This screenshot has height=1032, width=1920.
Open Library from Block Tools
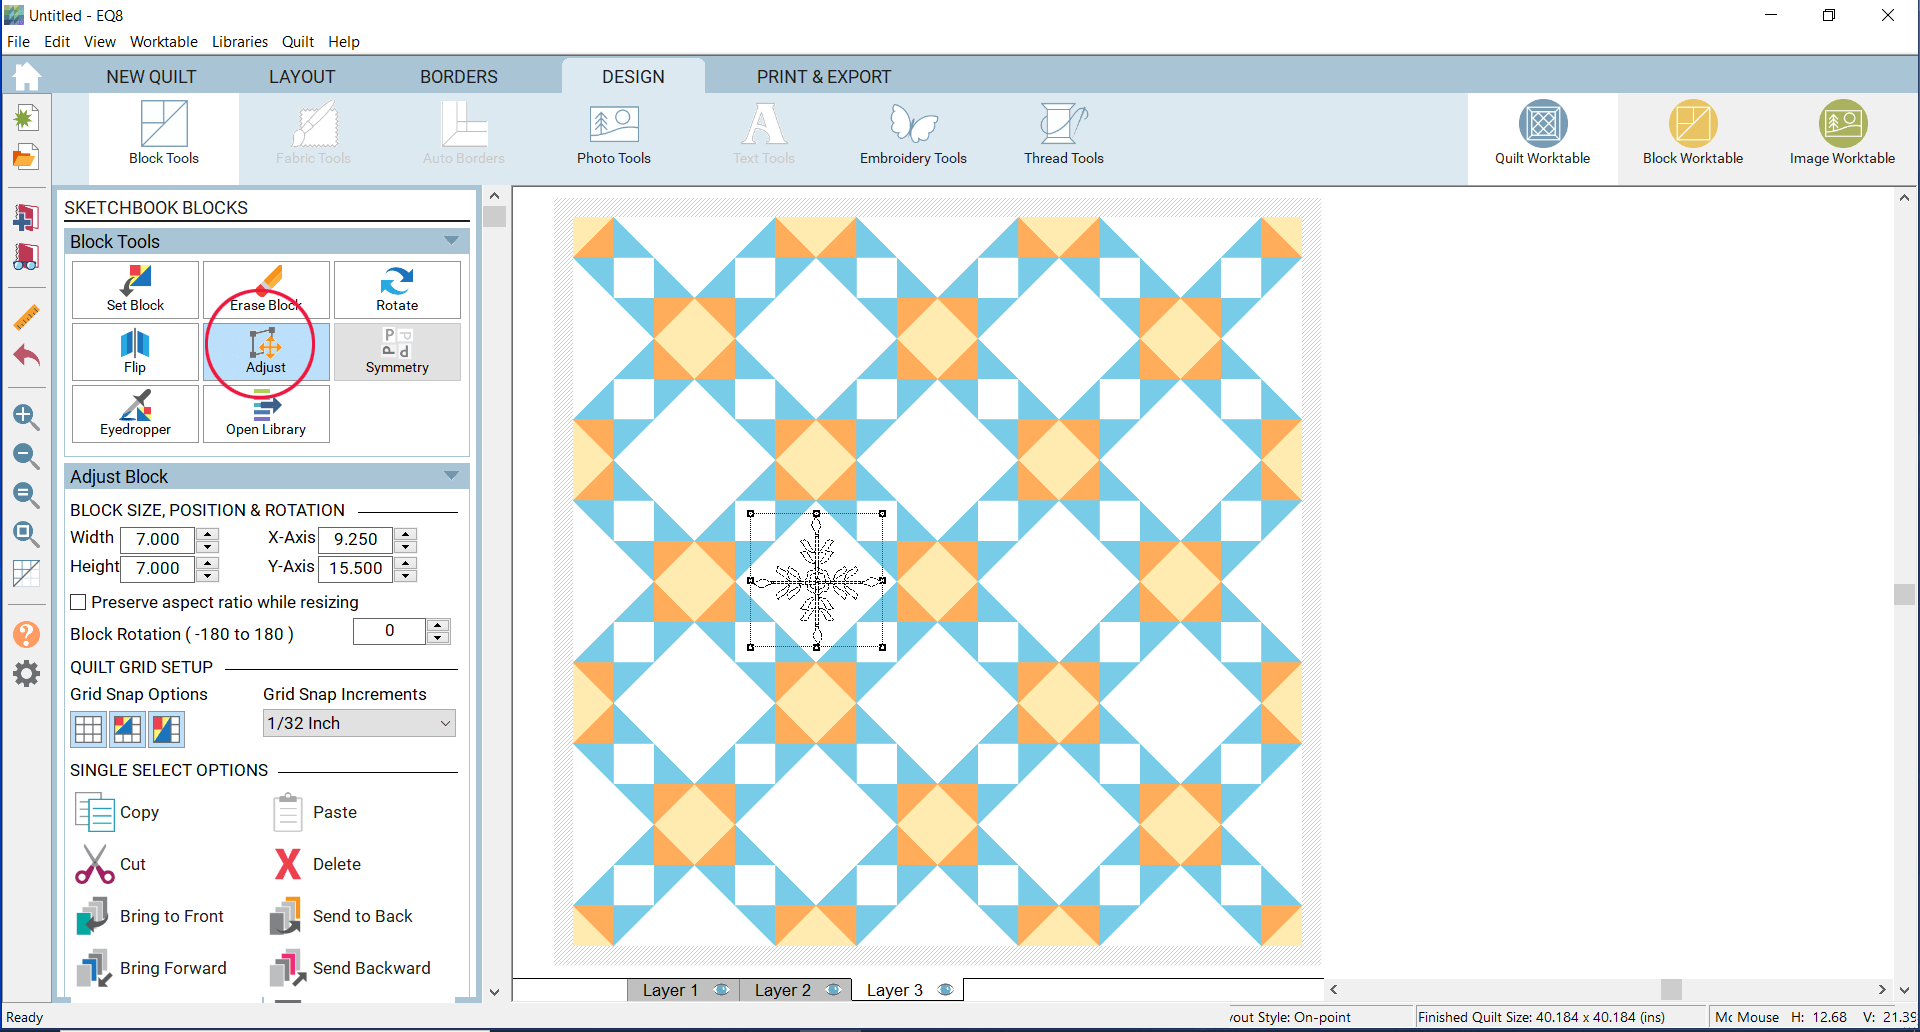click(266, 414)
